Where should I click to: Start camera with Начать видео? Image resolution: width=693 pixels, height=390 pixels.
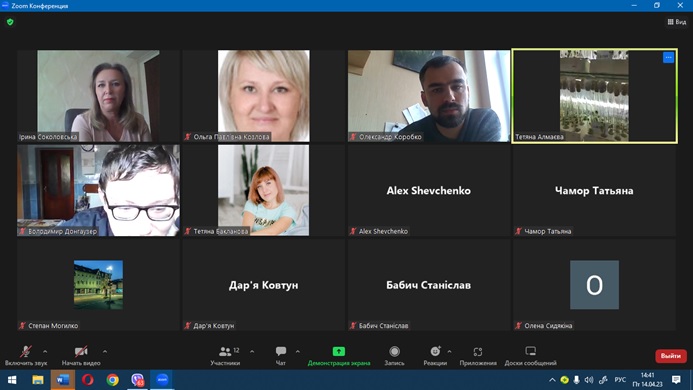pos(81,356)
